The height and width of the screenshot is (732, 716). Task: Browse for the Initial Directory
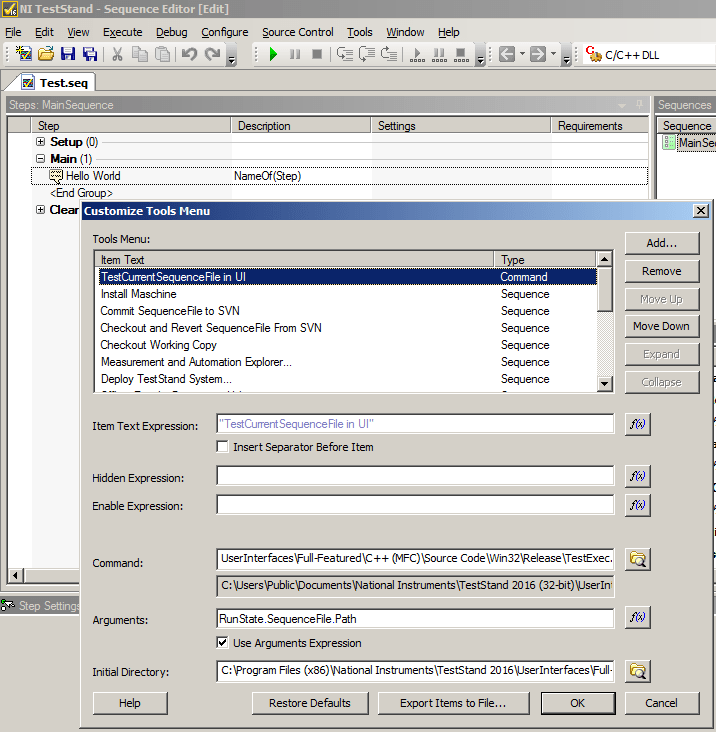638,671
